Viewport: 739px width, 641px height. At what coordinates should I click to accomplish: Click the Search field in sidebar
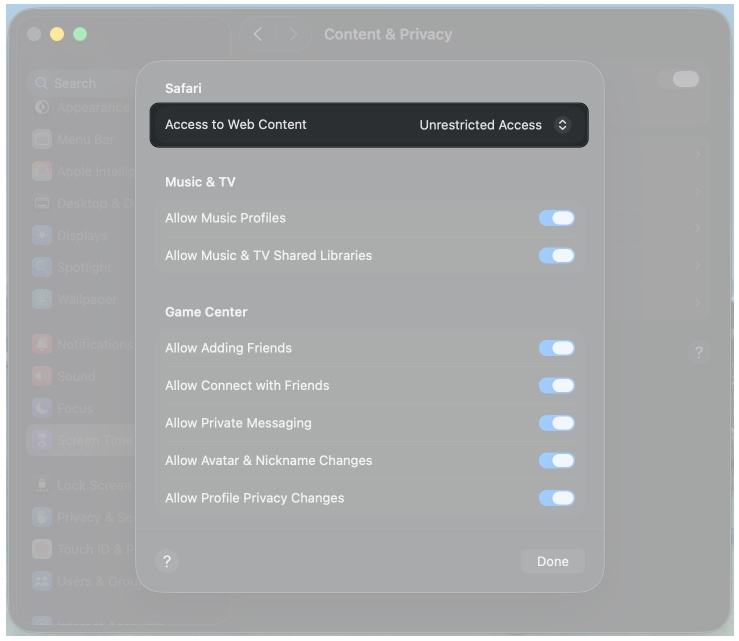(x=80, y=83)
